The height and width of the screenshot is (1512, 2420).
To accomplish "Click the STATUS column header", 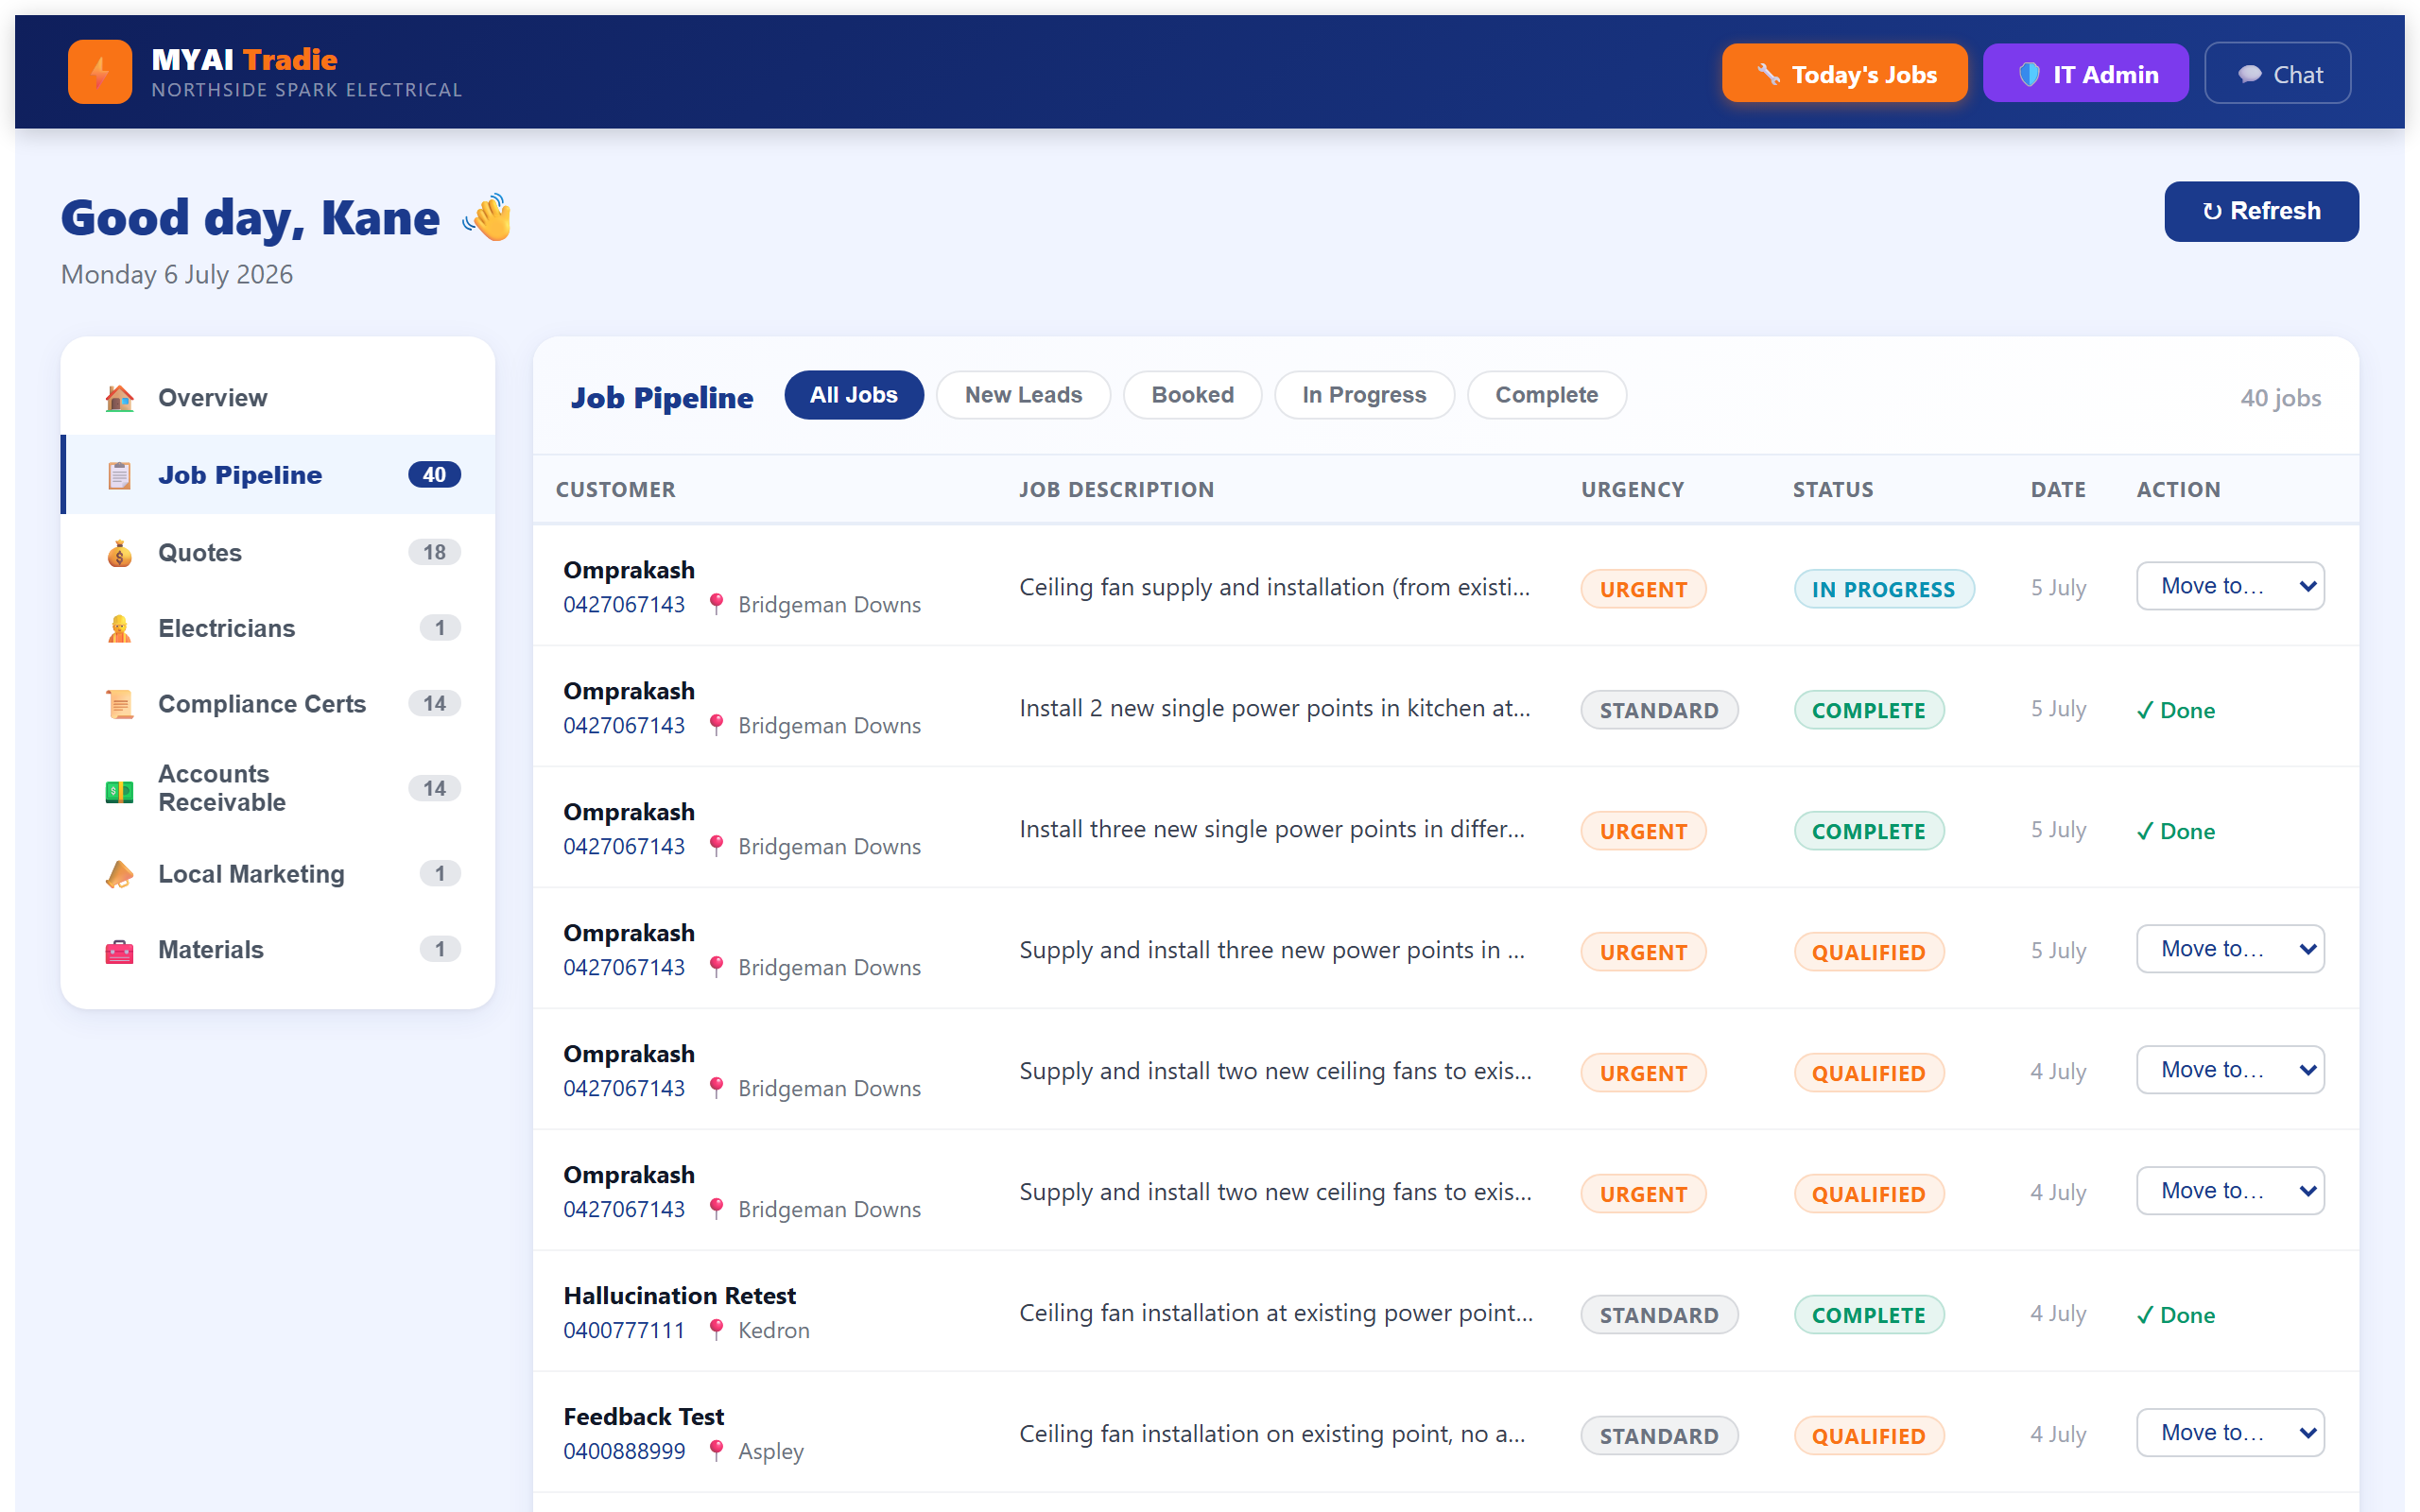I will point(1832,490).
